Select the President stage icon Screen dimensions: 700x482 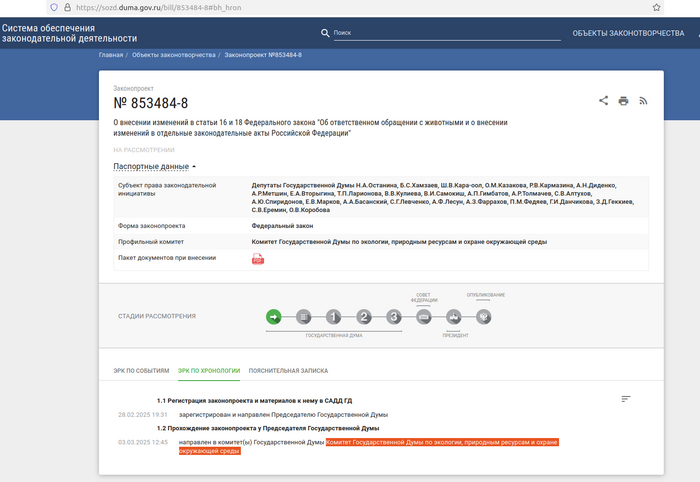point(454,317)
